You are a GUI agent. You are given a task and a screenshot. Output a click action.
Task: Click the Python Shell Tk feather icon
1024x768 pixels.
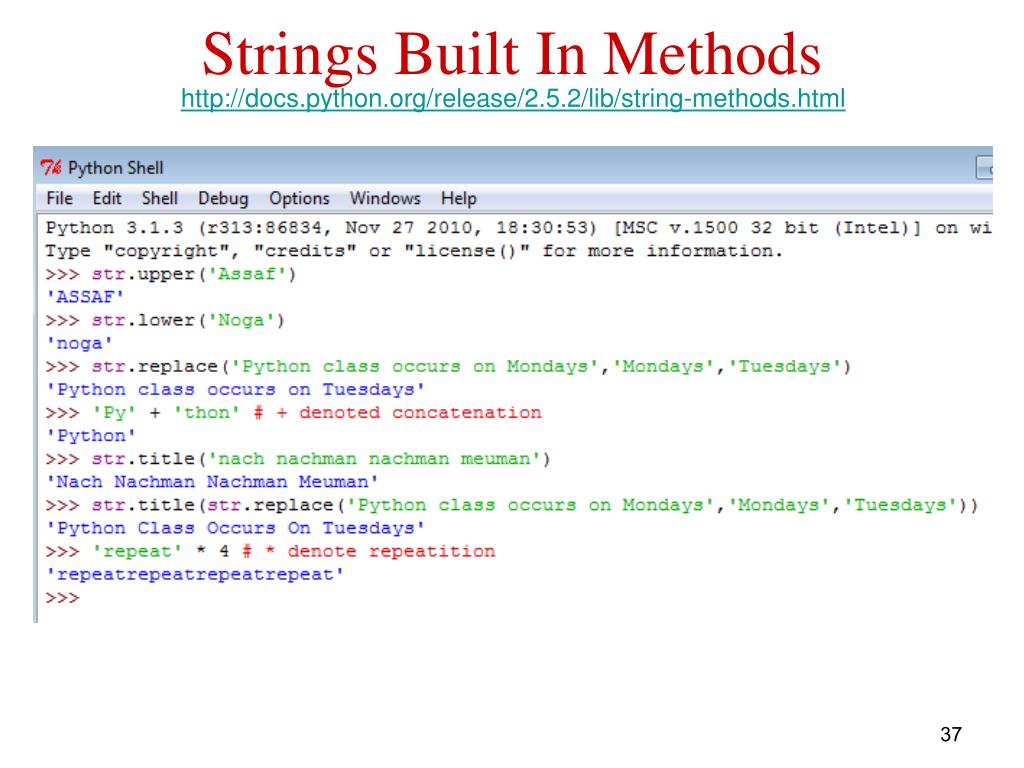[51, 168]
